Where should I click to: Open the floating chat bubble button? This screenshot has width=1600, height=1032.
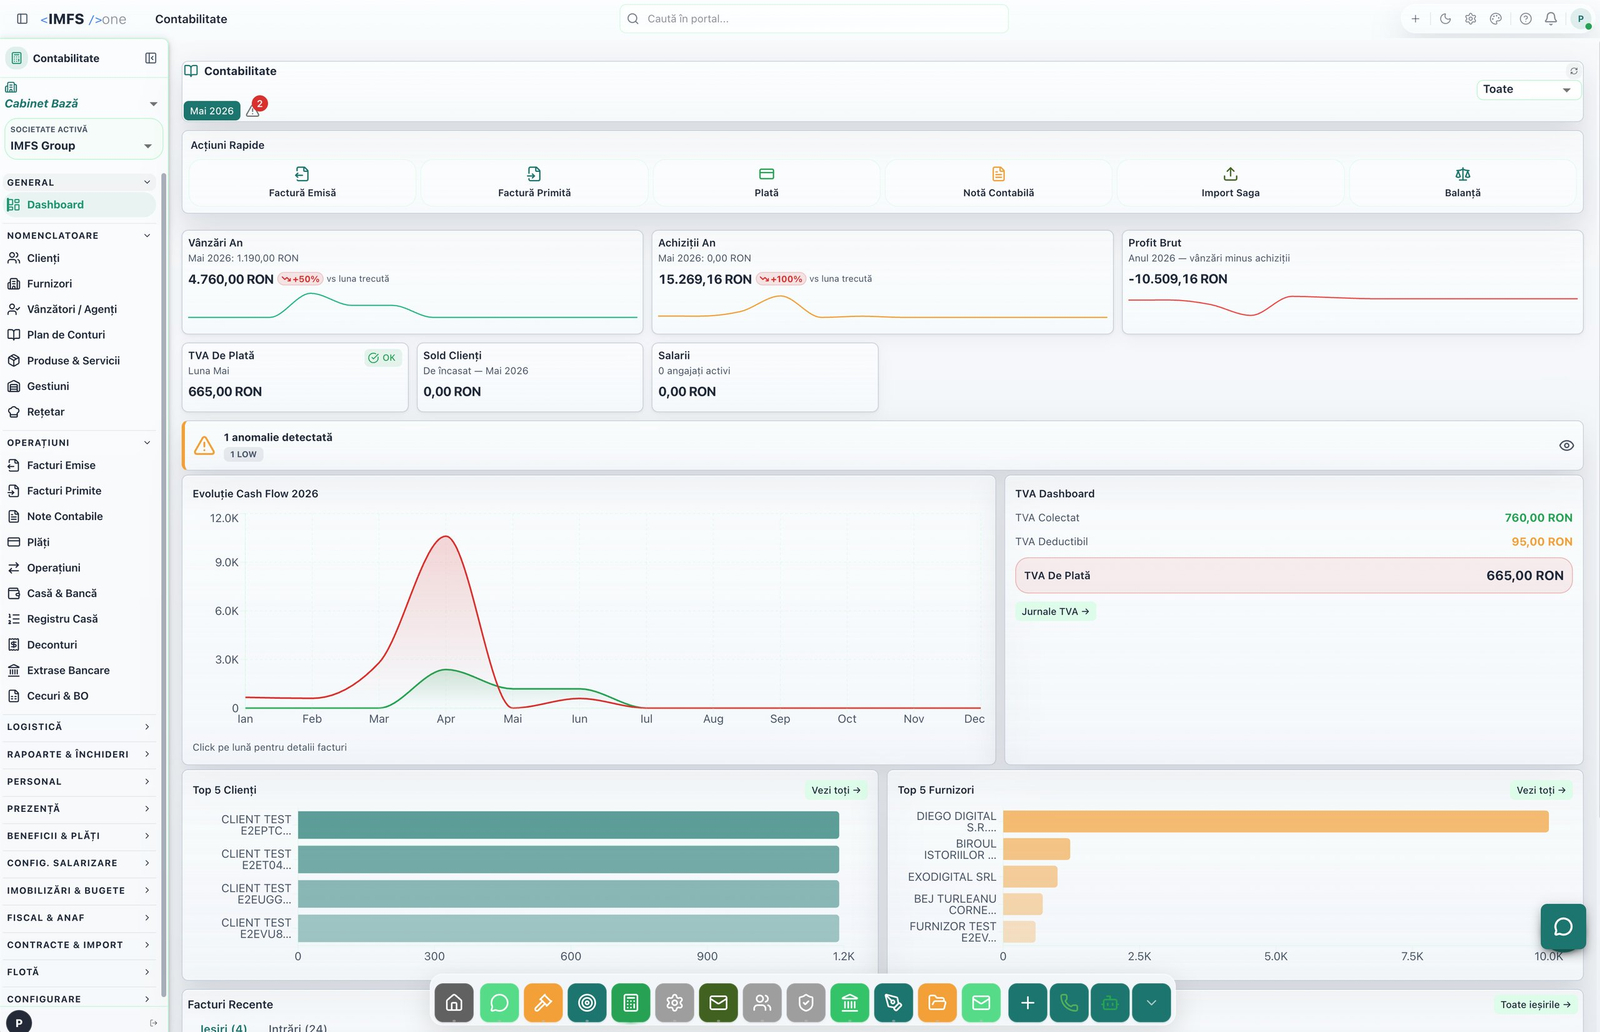[1563, 927]
